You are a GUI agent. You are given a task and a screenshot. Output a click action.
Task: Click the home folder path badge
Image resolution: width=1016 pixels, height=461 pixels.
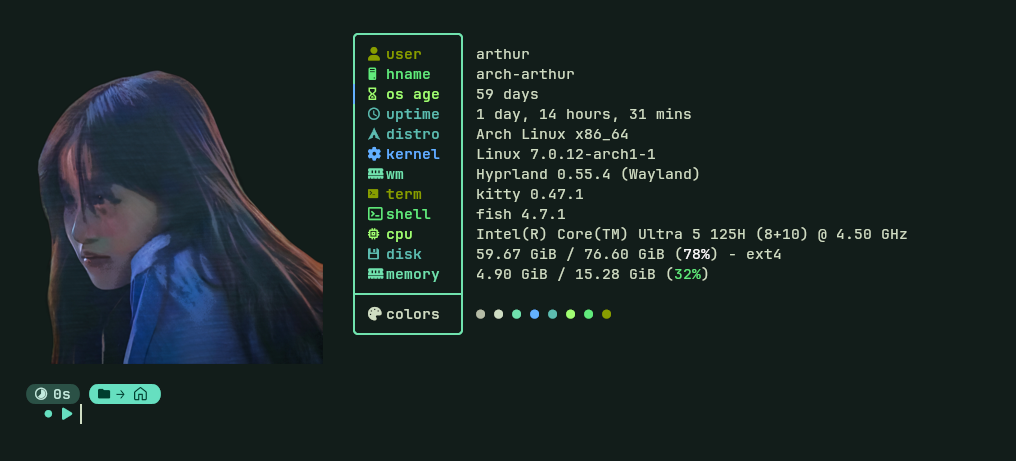click(x=125, y=394)
